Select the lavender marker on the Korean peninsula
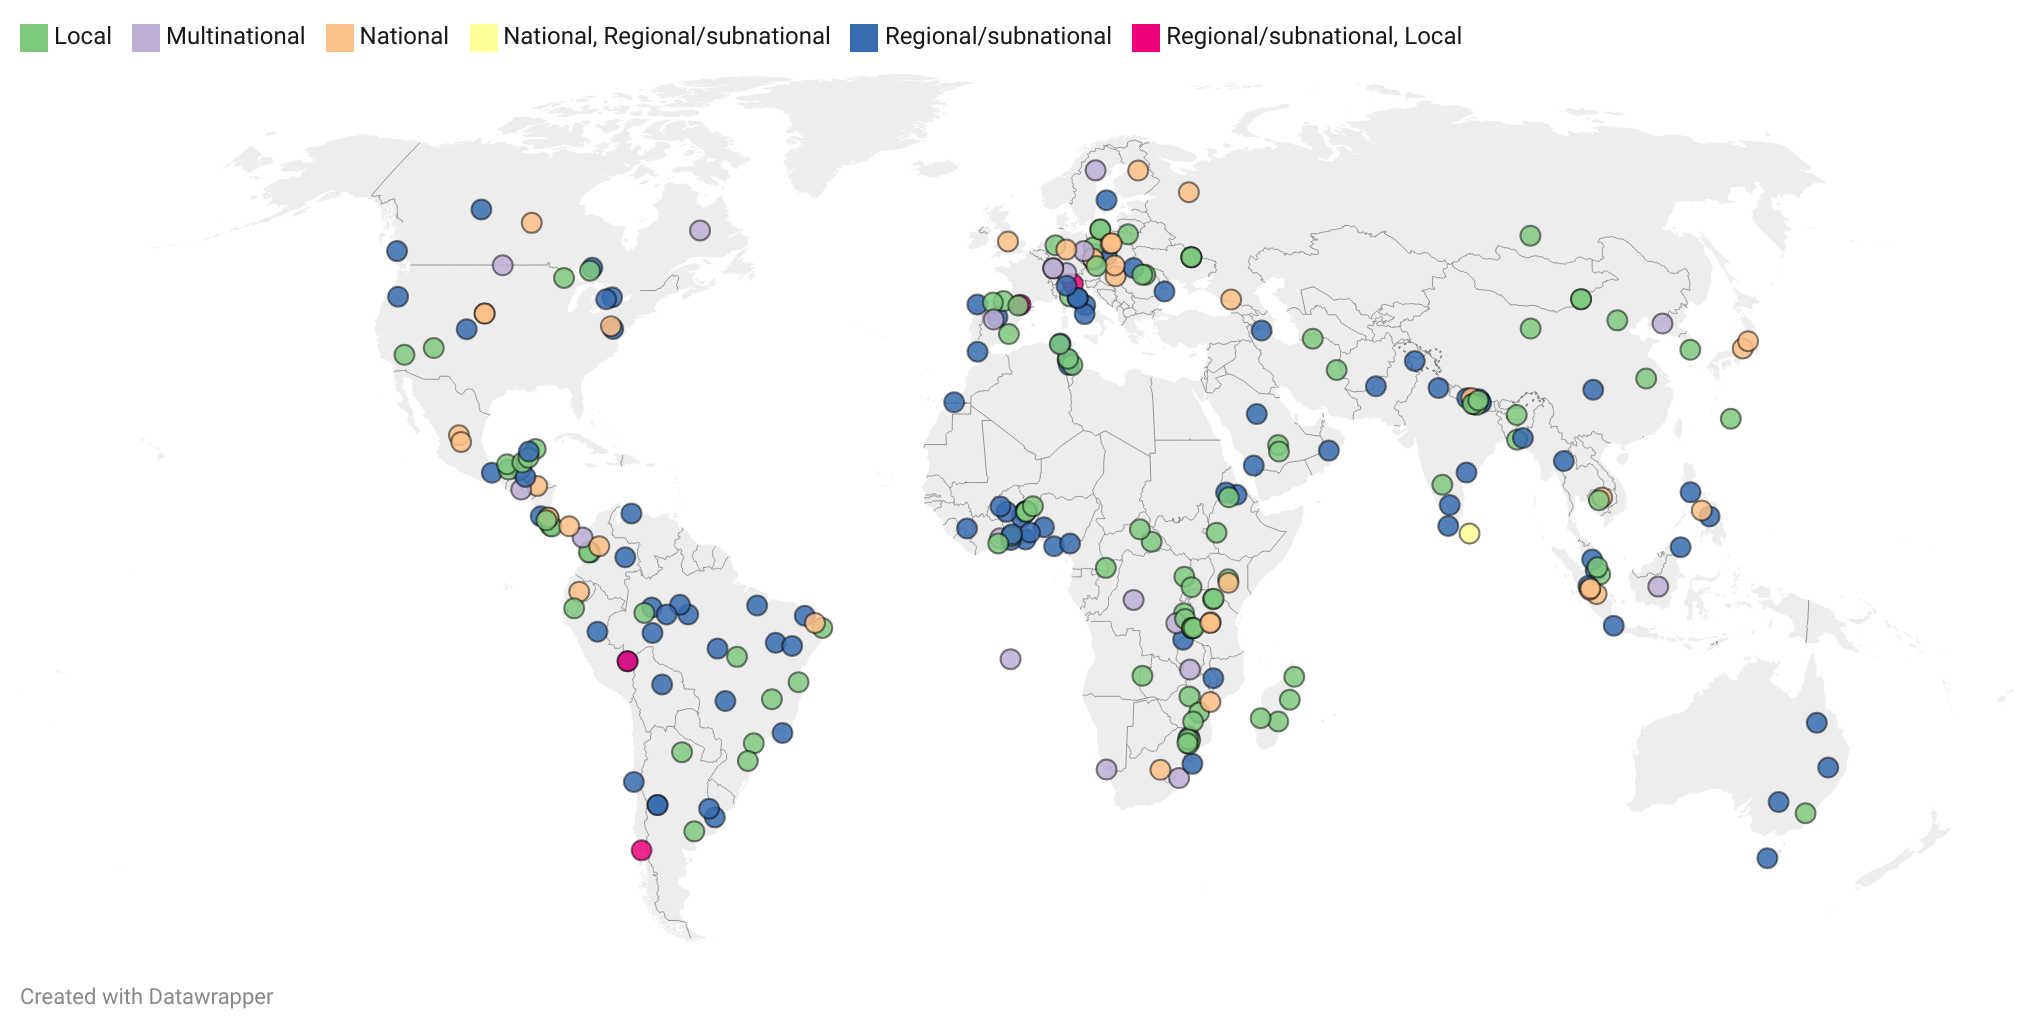Screen dimensions: 2040x1032 1662,324
